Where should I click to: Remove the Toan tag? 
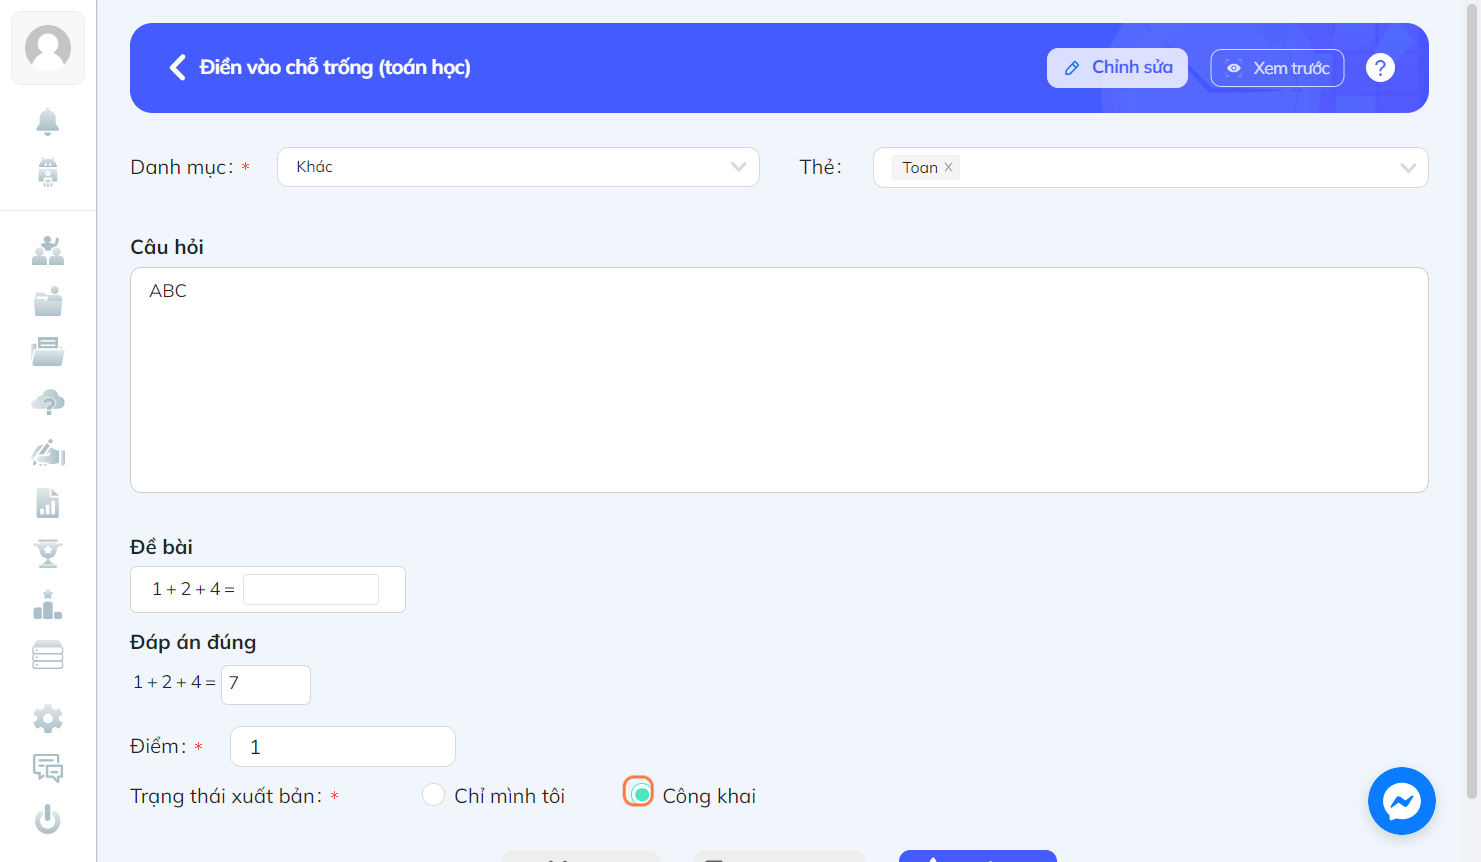pyautogui.click(x=948, y=167)
